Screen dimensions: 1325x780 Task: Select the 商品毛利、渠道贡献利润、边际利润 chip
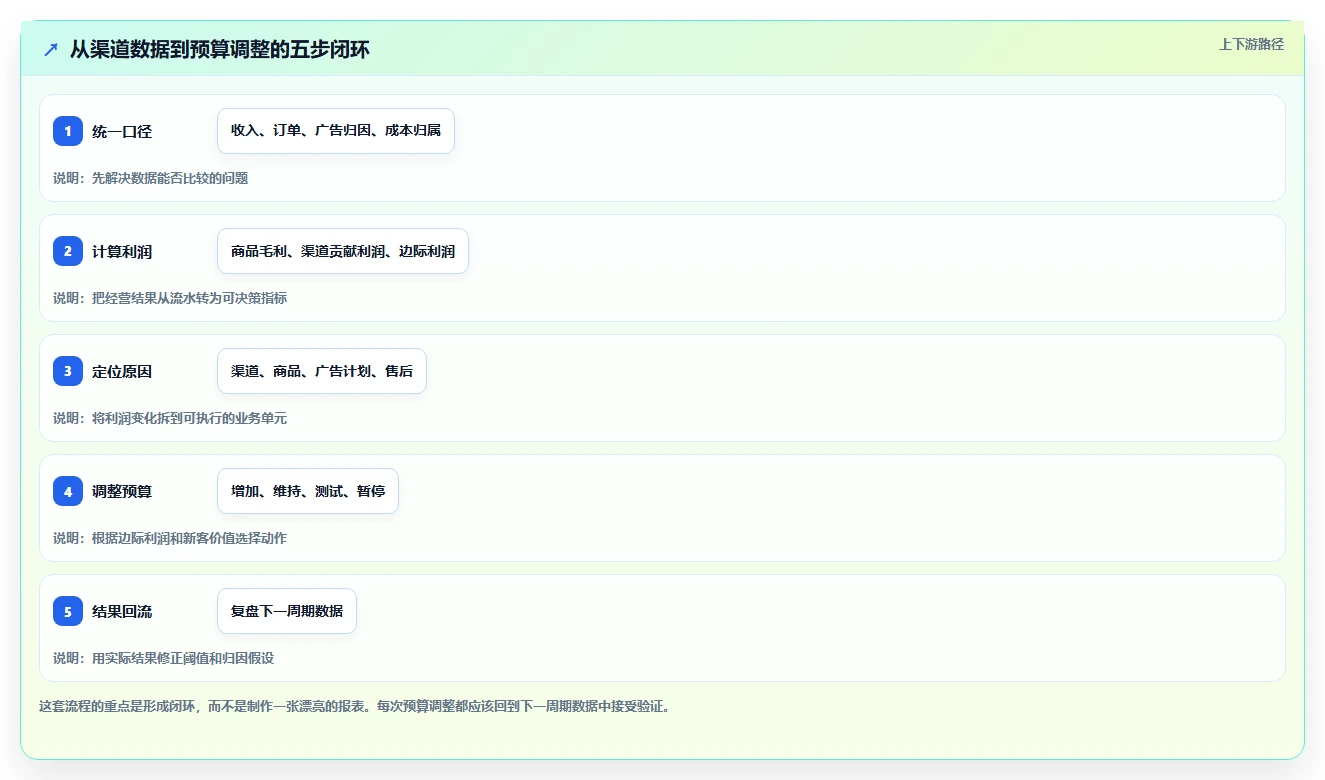pyautogui.click(x=343, y=251)
